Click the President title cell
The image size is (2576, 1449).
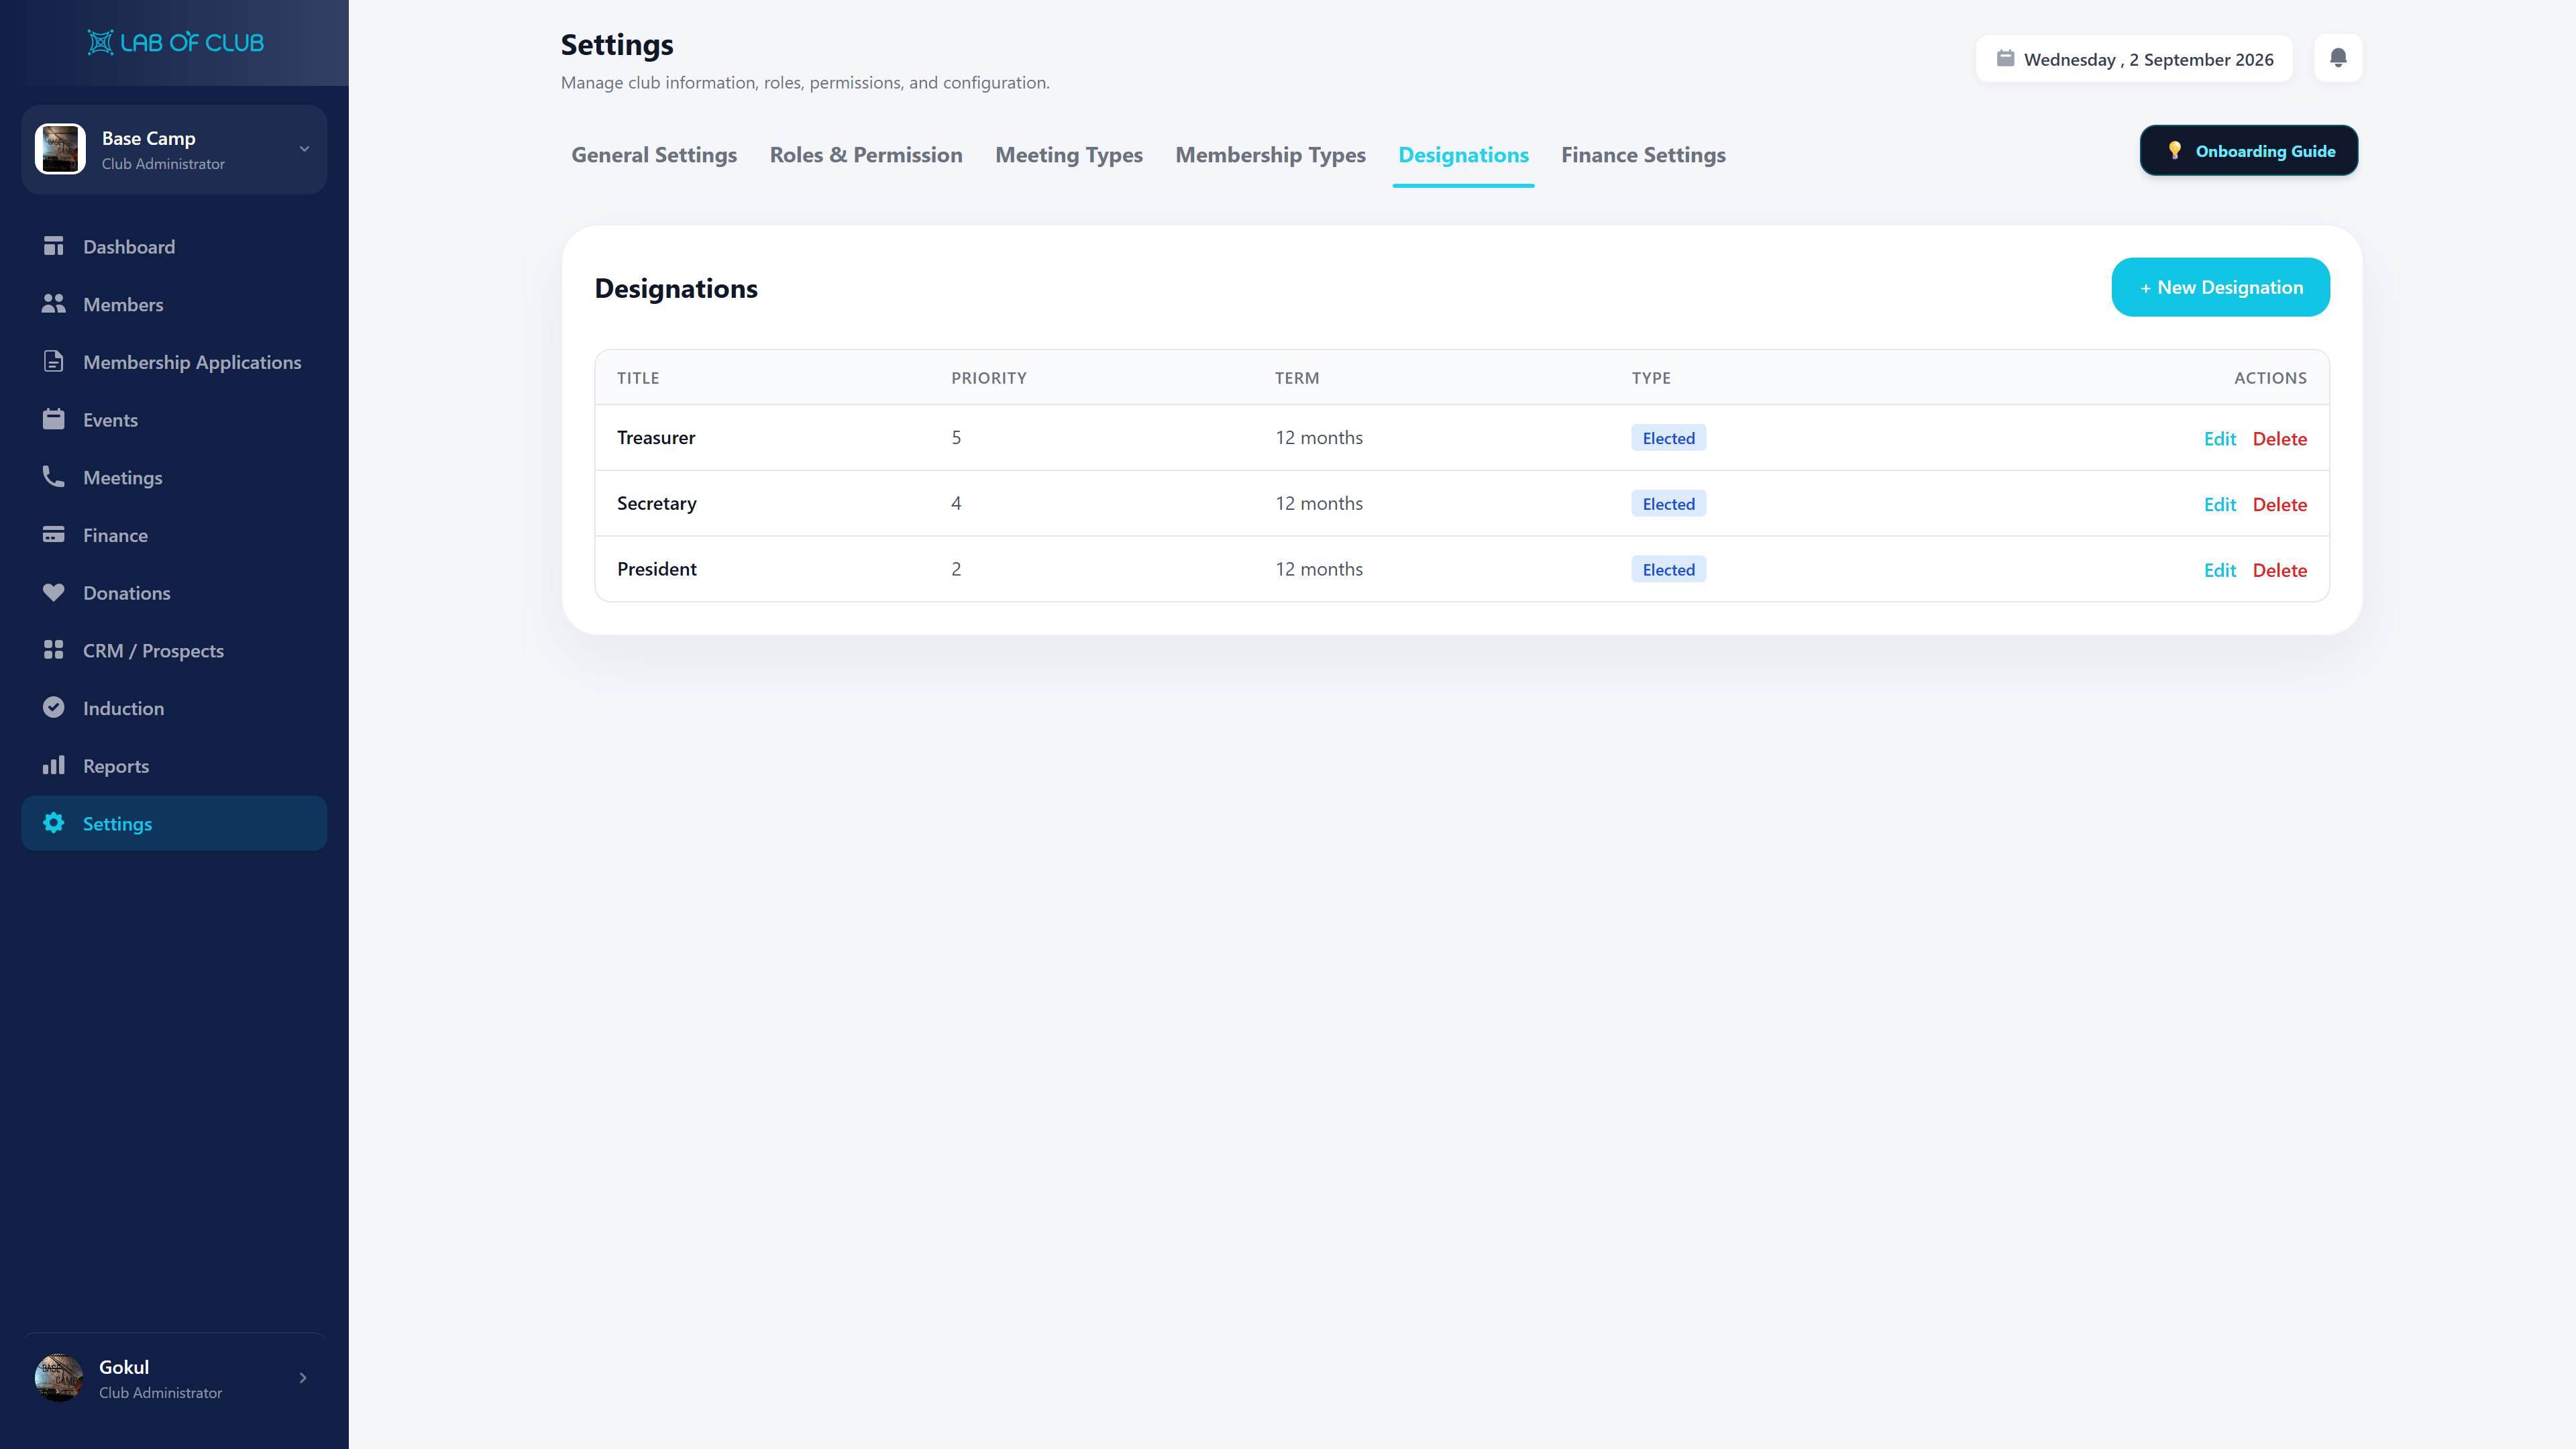(x=656, y=569)
